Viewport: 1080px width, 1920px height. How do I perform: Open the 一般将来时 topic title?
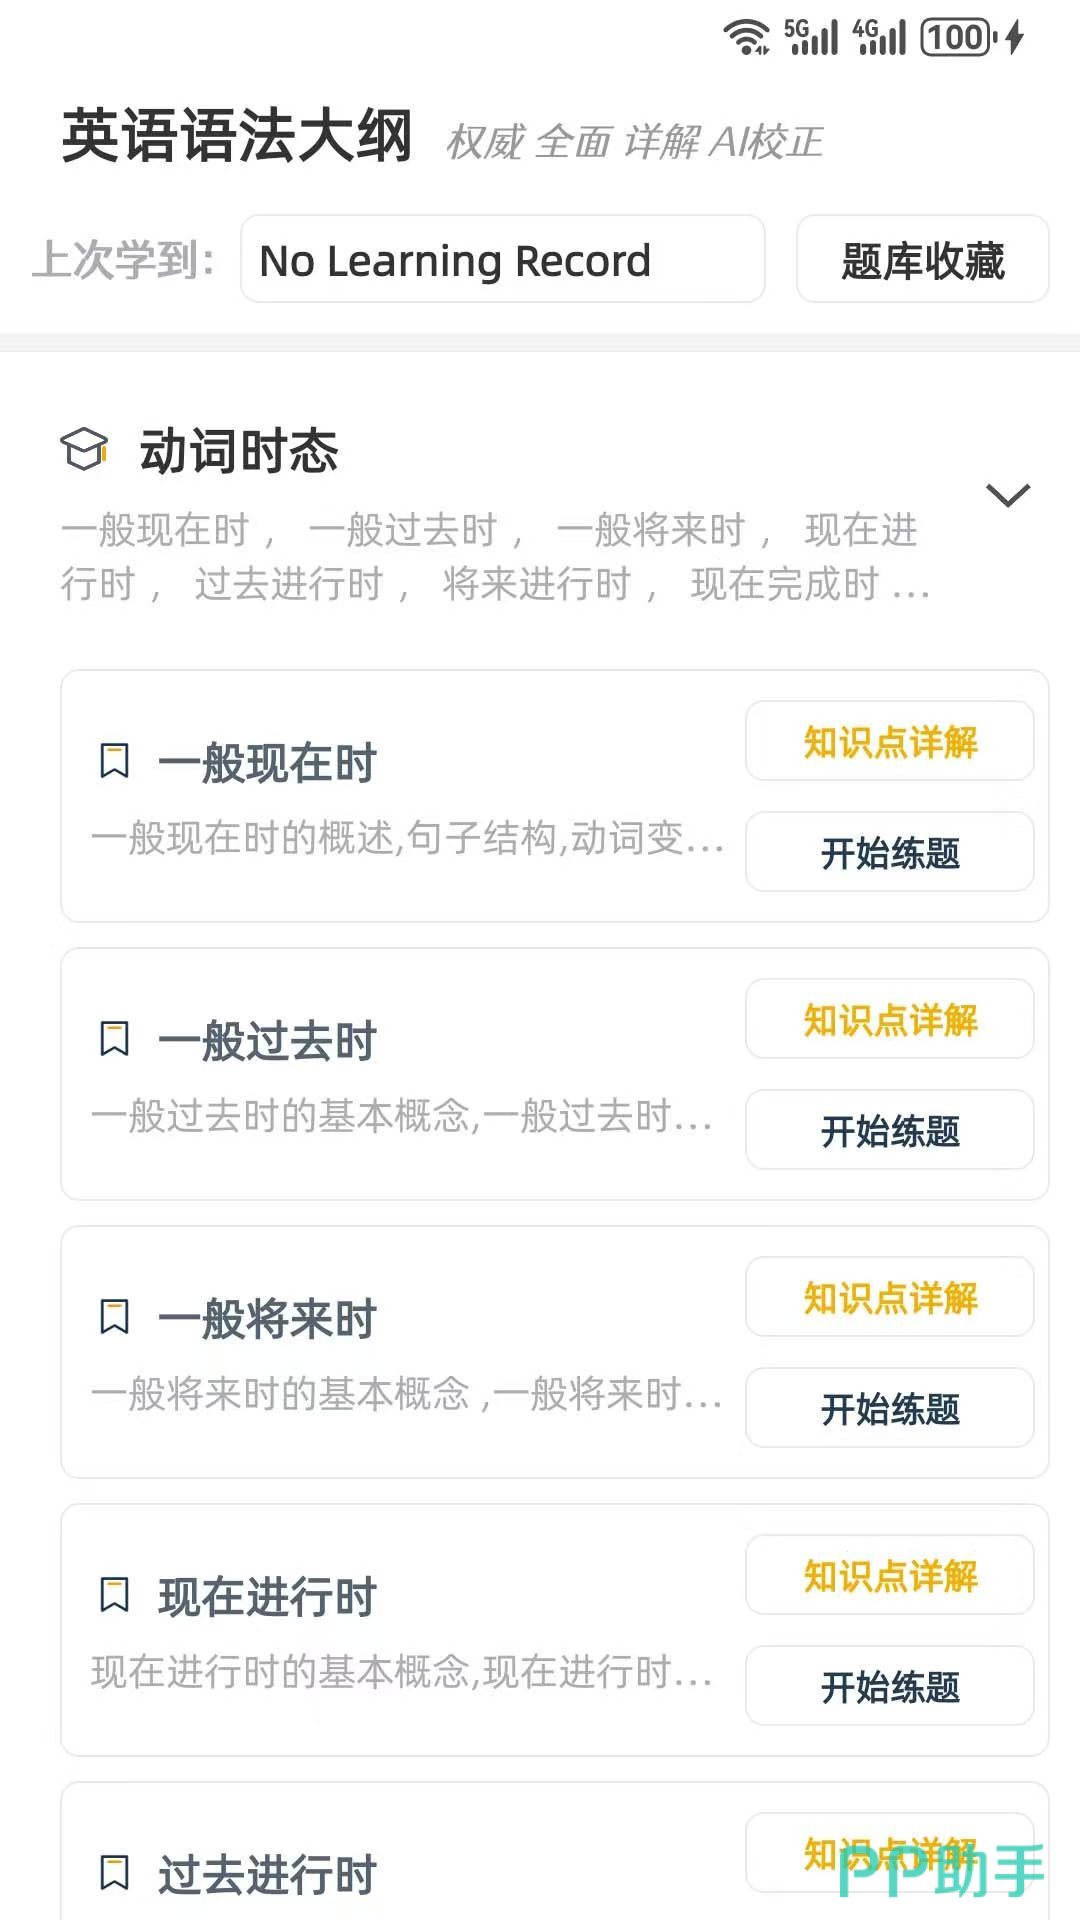tap(267, 1319)
